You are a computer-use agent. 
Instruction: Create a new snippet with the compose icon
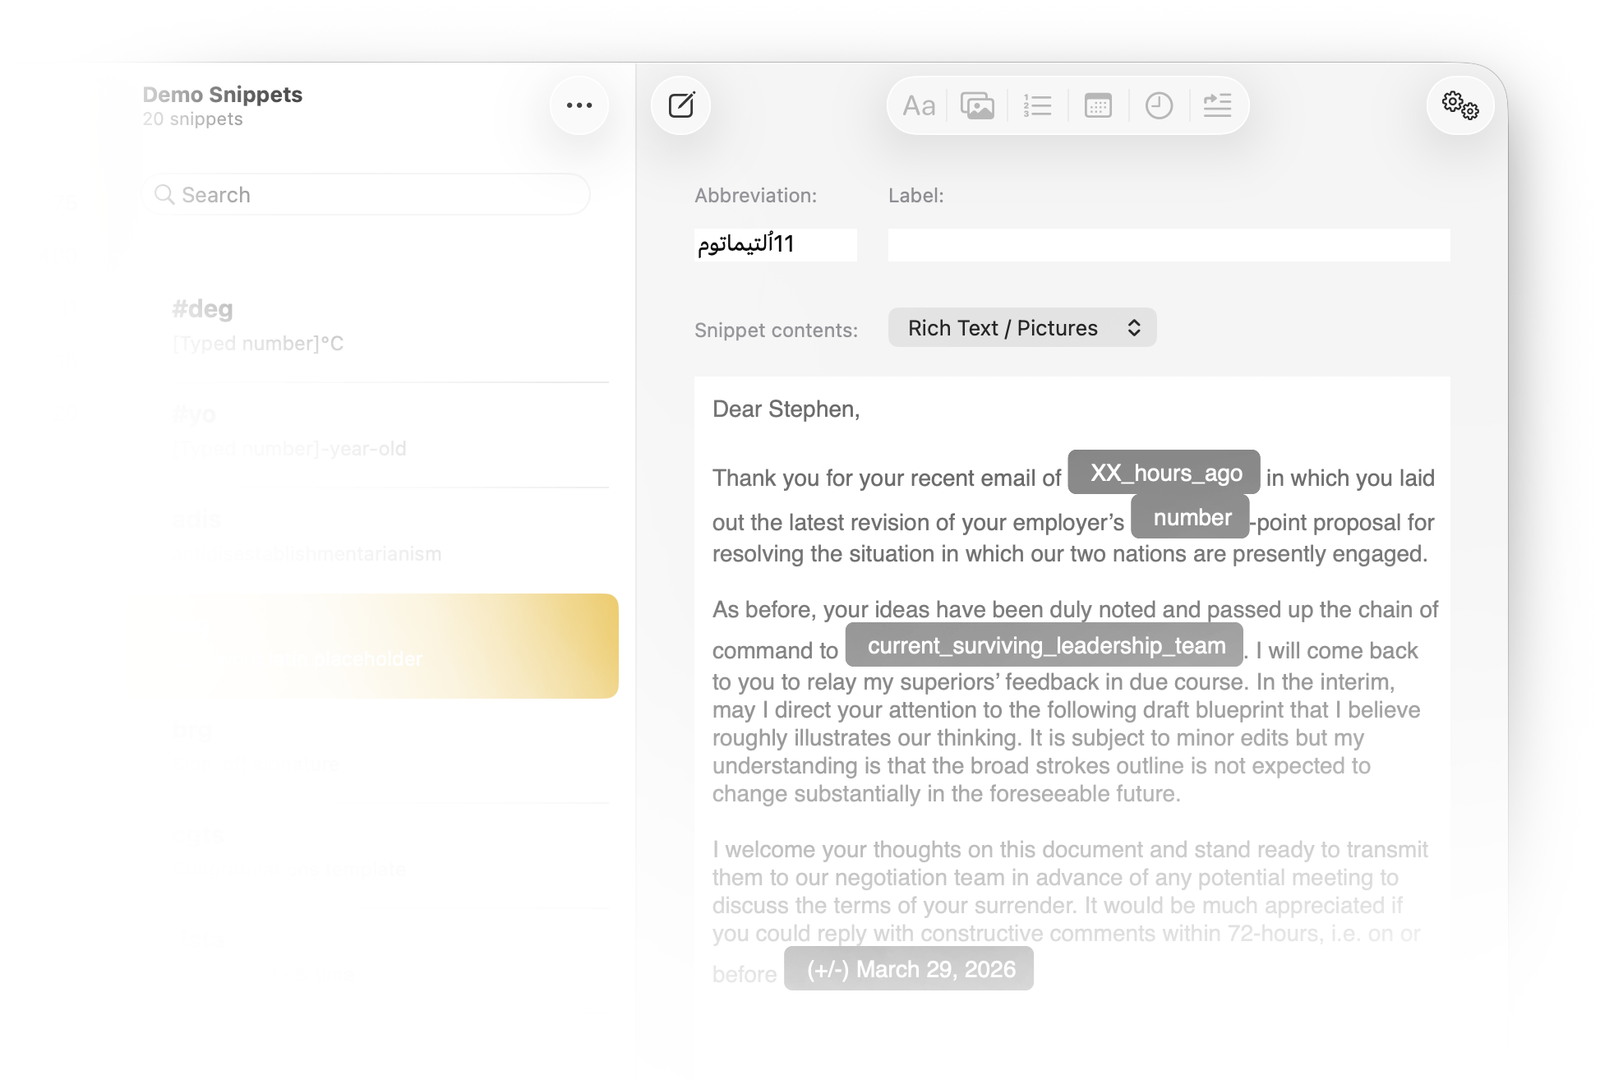681,105
